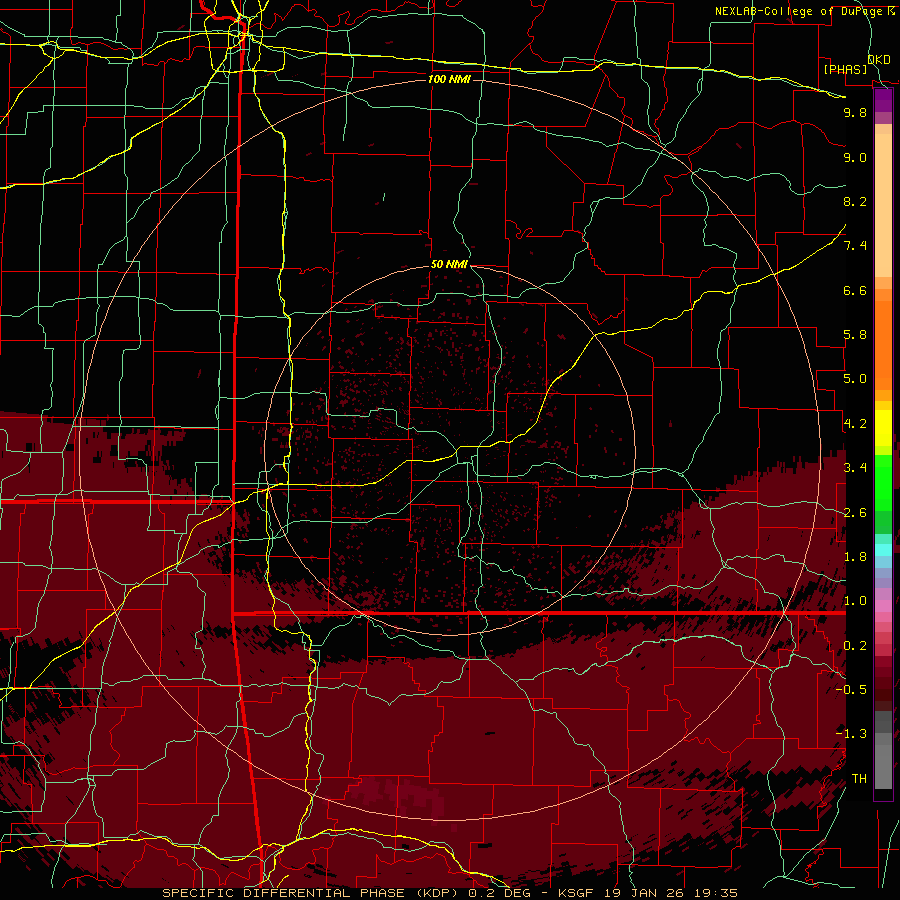Click the 9.0 value on the color scale
900x900 pixels.
pos(855,157)
